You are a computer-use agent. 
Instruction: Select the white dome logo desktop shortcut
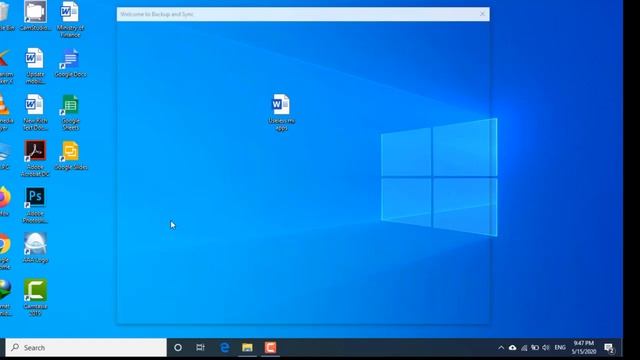tap(35, 248)
